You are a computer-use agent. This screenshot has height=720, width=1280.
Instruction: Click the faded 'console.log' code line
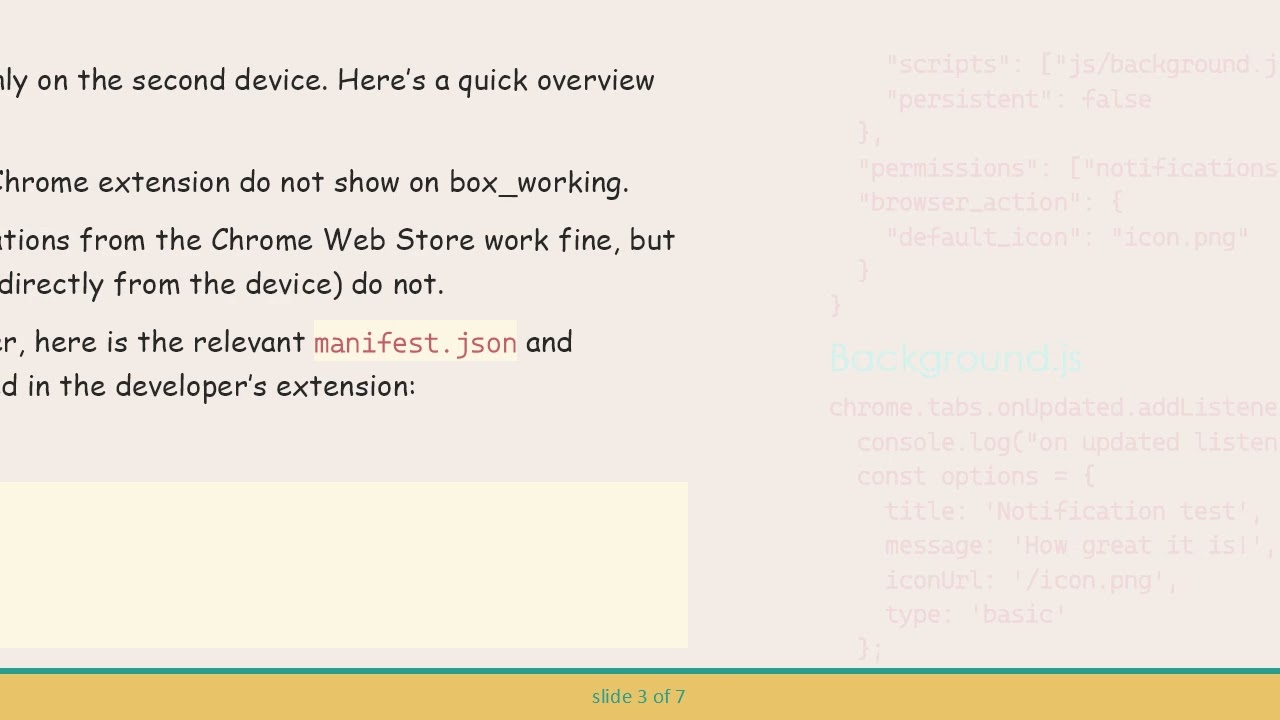click(x=1068, y=443)
